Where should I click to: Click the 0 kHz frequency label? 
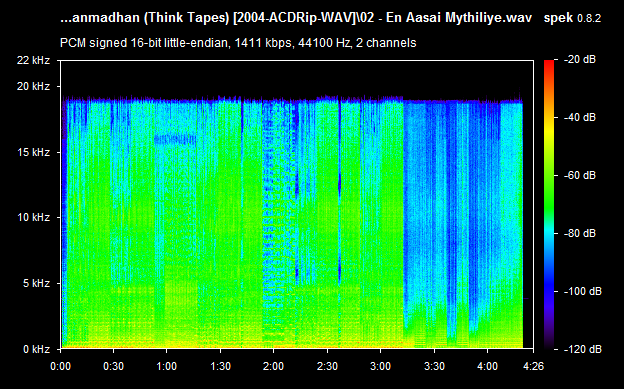click(x=37, y=349)
